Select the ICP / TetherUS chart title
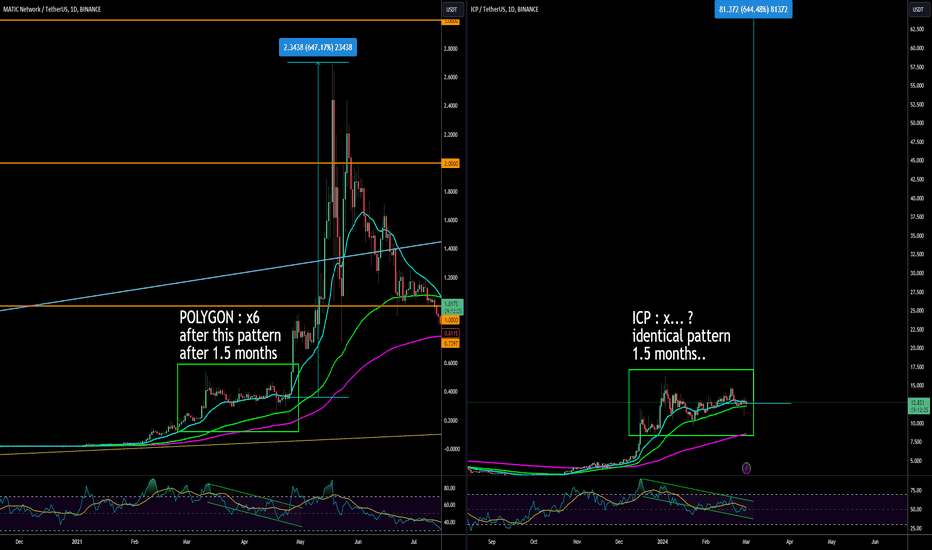The width and height of the screenshot is (932, 550). [x=504, y=10]
